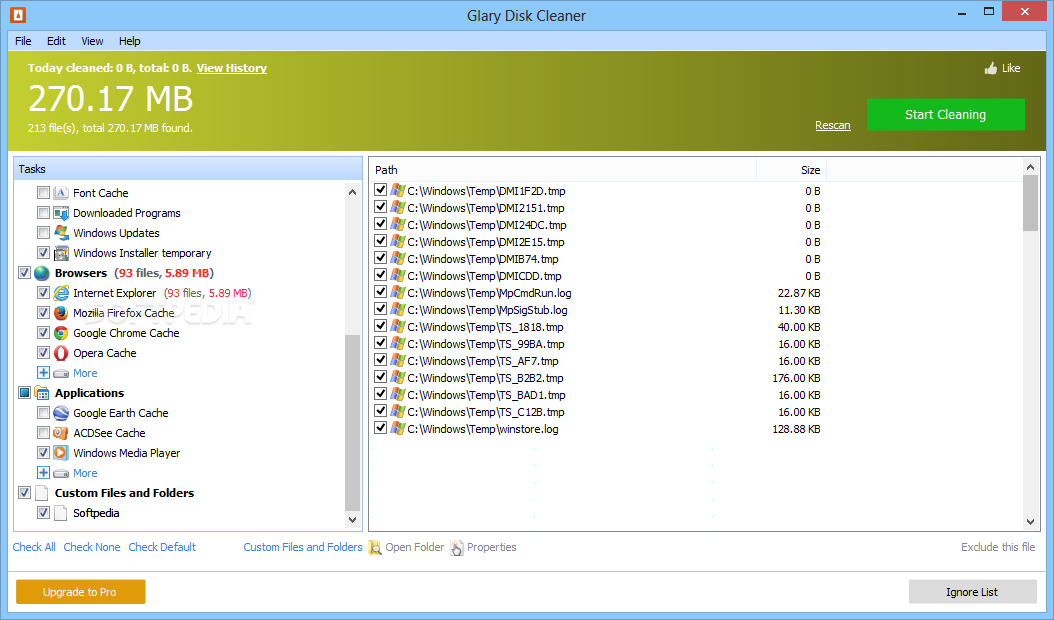This screenshot has width=1054, height=620.
Task: Click the Check None link
Action: (x=92, y=547)
